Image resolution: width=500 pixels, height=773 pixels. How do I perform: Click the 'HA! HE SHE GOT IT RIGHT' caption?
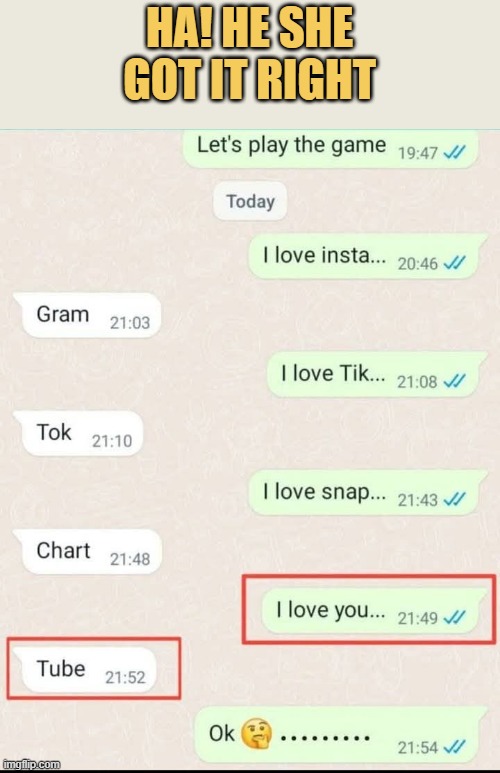pos(250,55)
